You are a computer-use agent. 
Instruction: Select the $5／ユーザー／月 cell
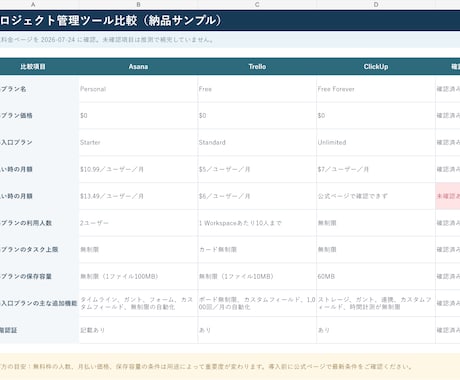tap(257, 169)
